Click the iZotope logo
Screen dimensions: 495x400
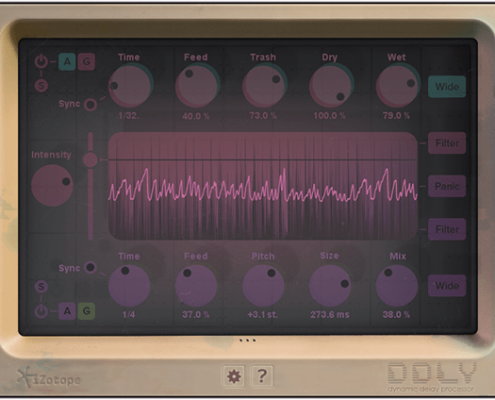tap(49, 378)
